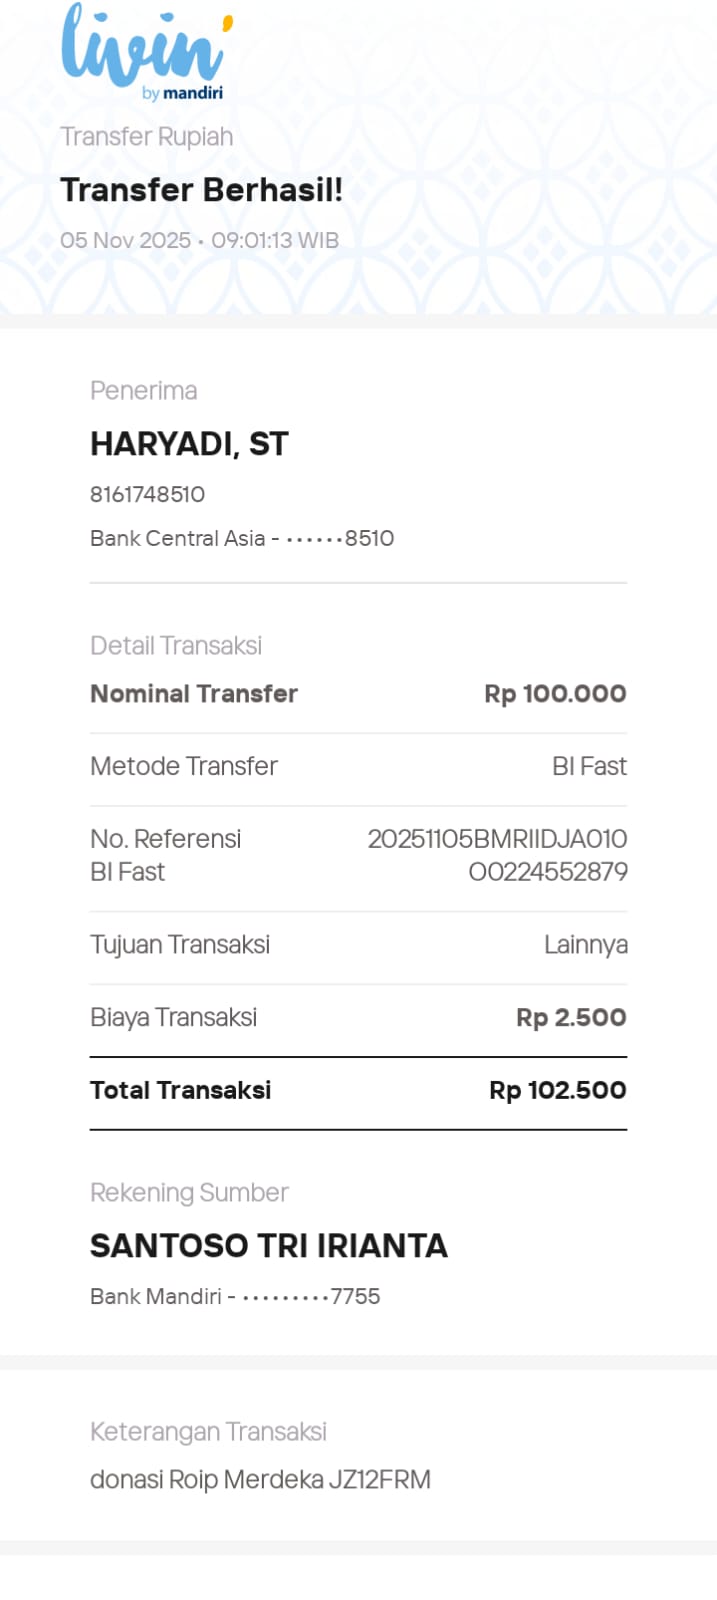Click the "Detail Transaksi" section label
This screenshot has height=1600, width=717.
pyautogui.click(x=176, y=646)
